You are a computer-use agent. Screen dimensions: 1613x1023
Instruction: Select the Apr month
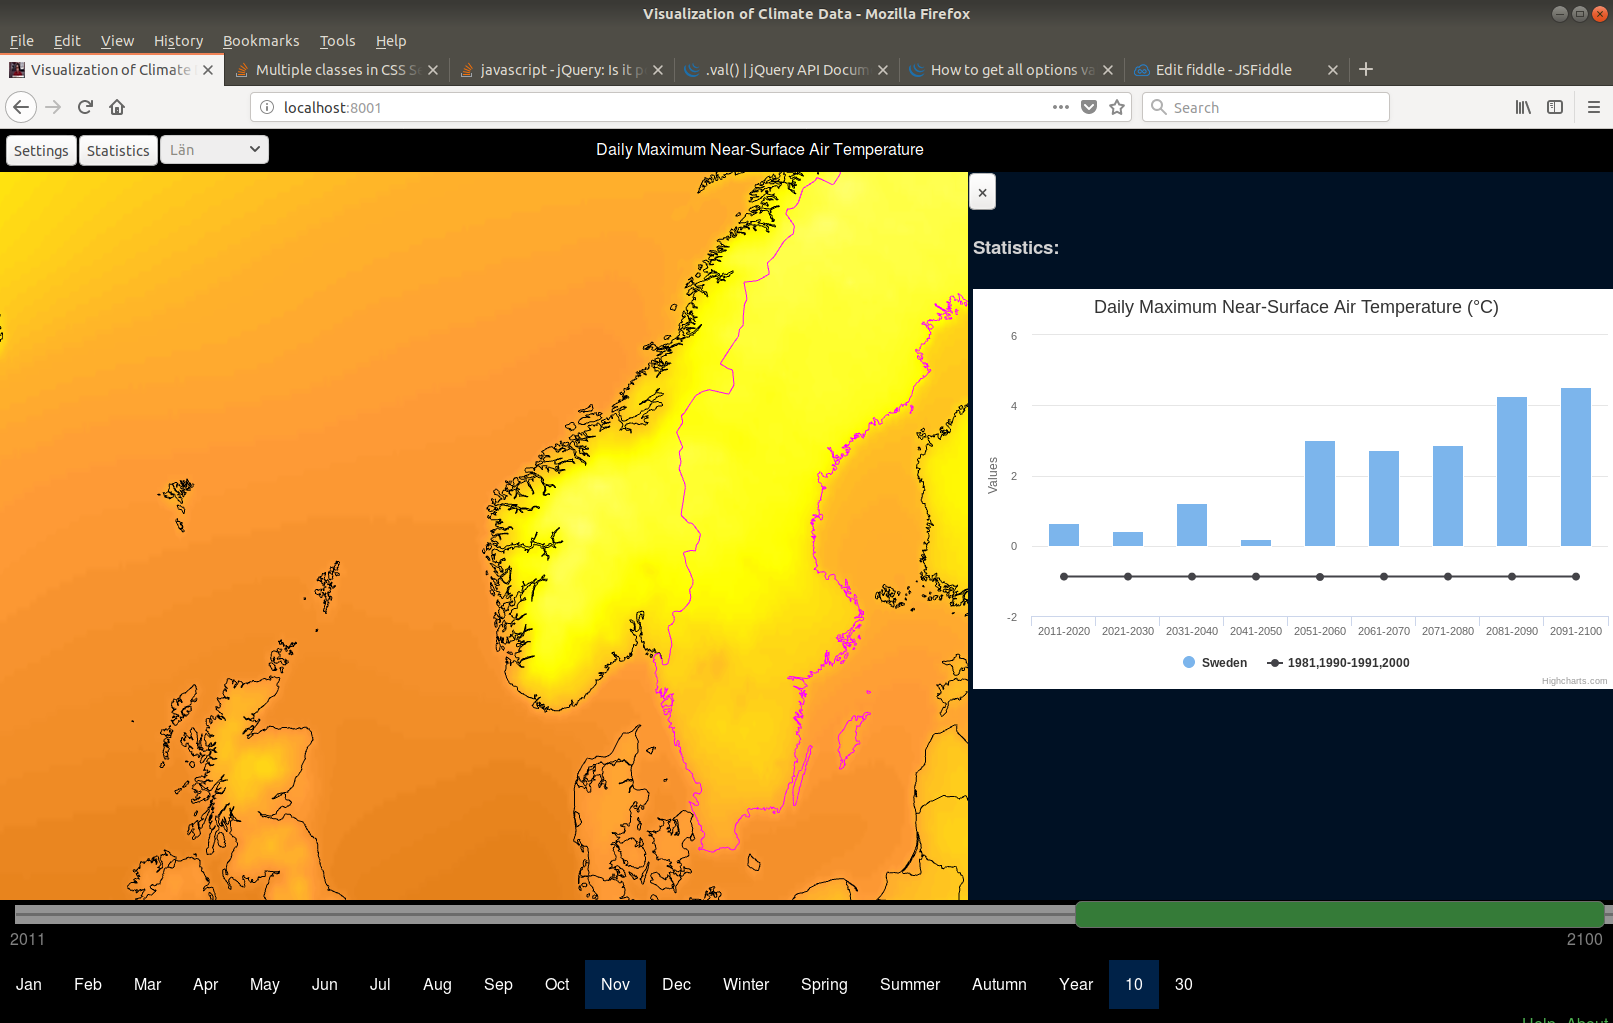(x=205, y=984)
